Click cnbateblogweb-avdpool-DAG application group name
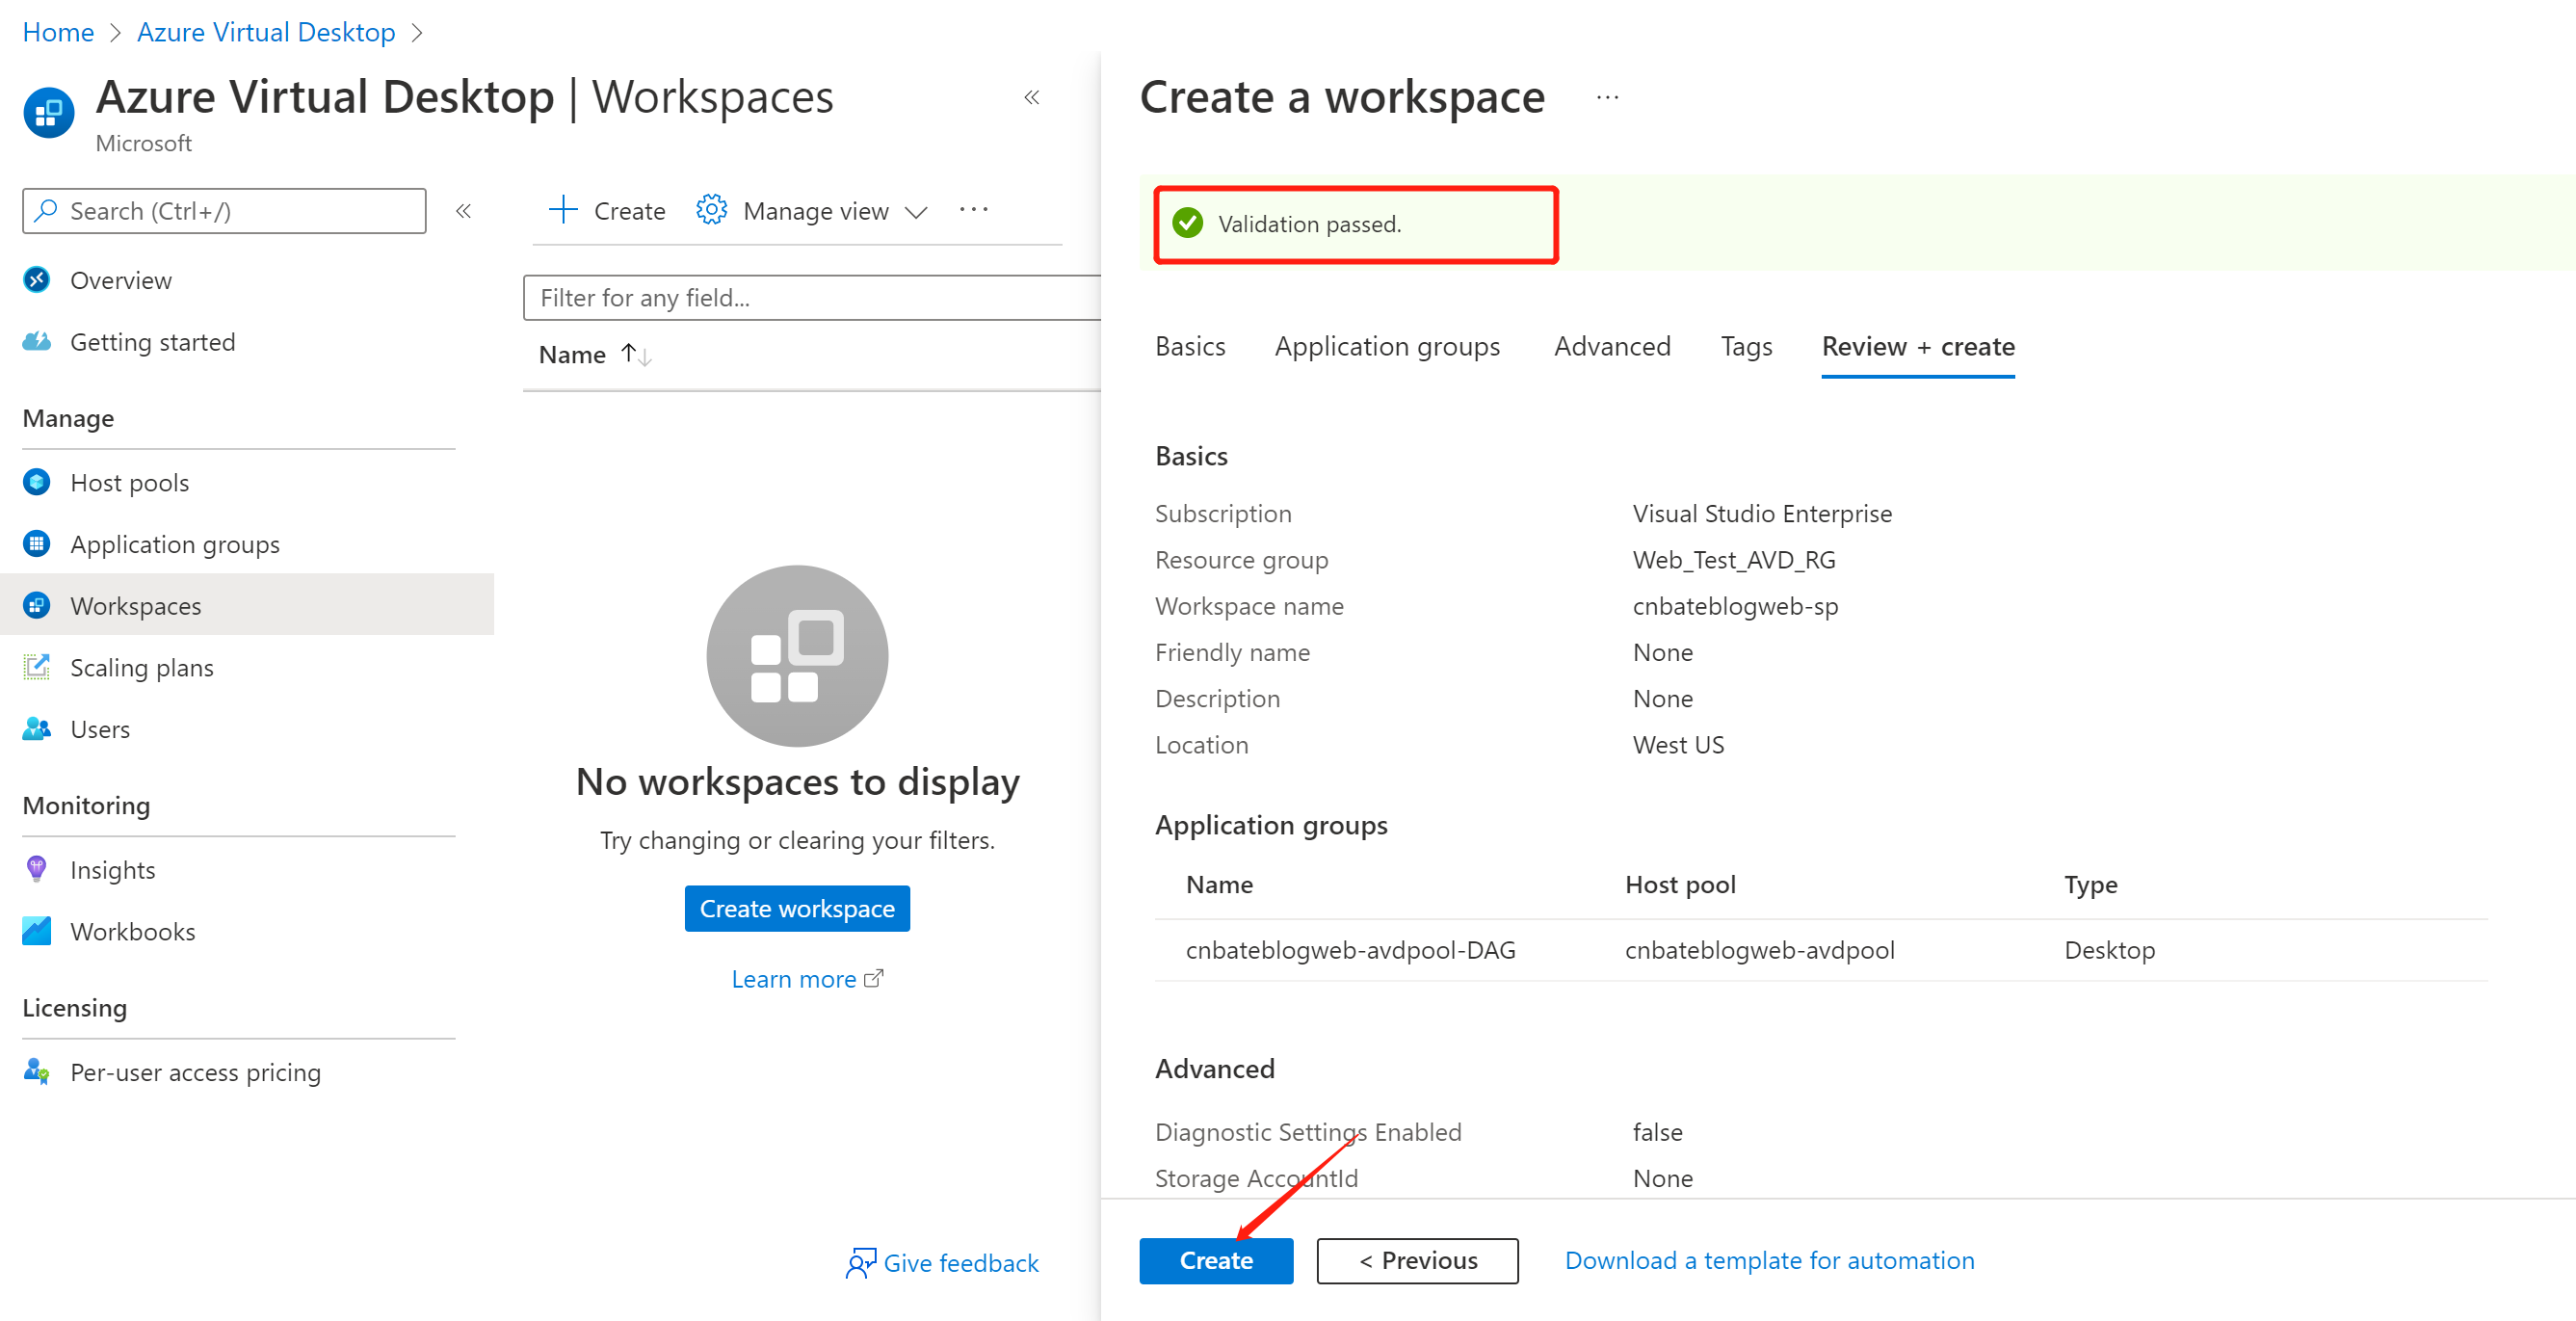Screen dimensions: 2576x1321 pos(1350,949)
